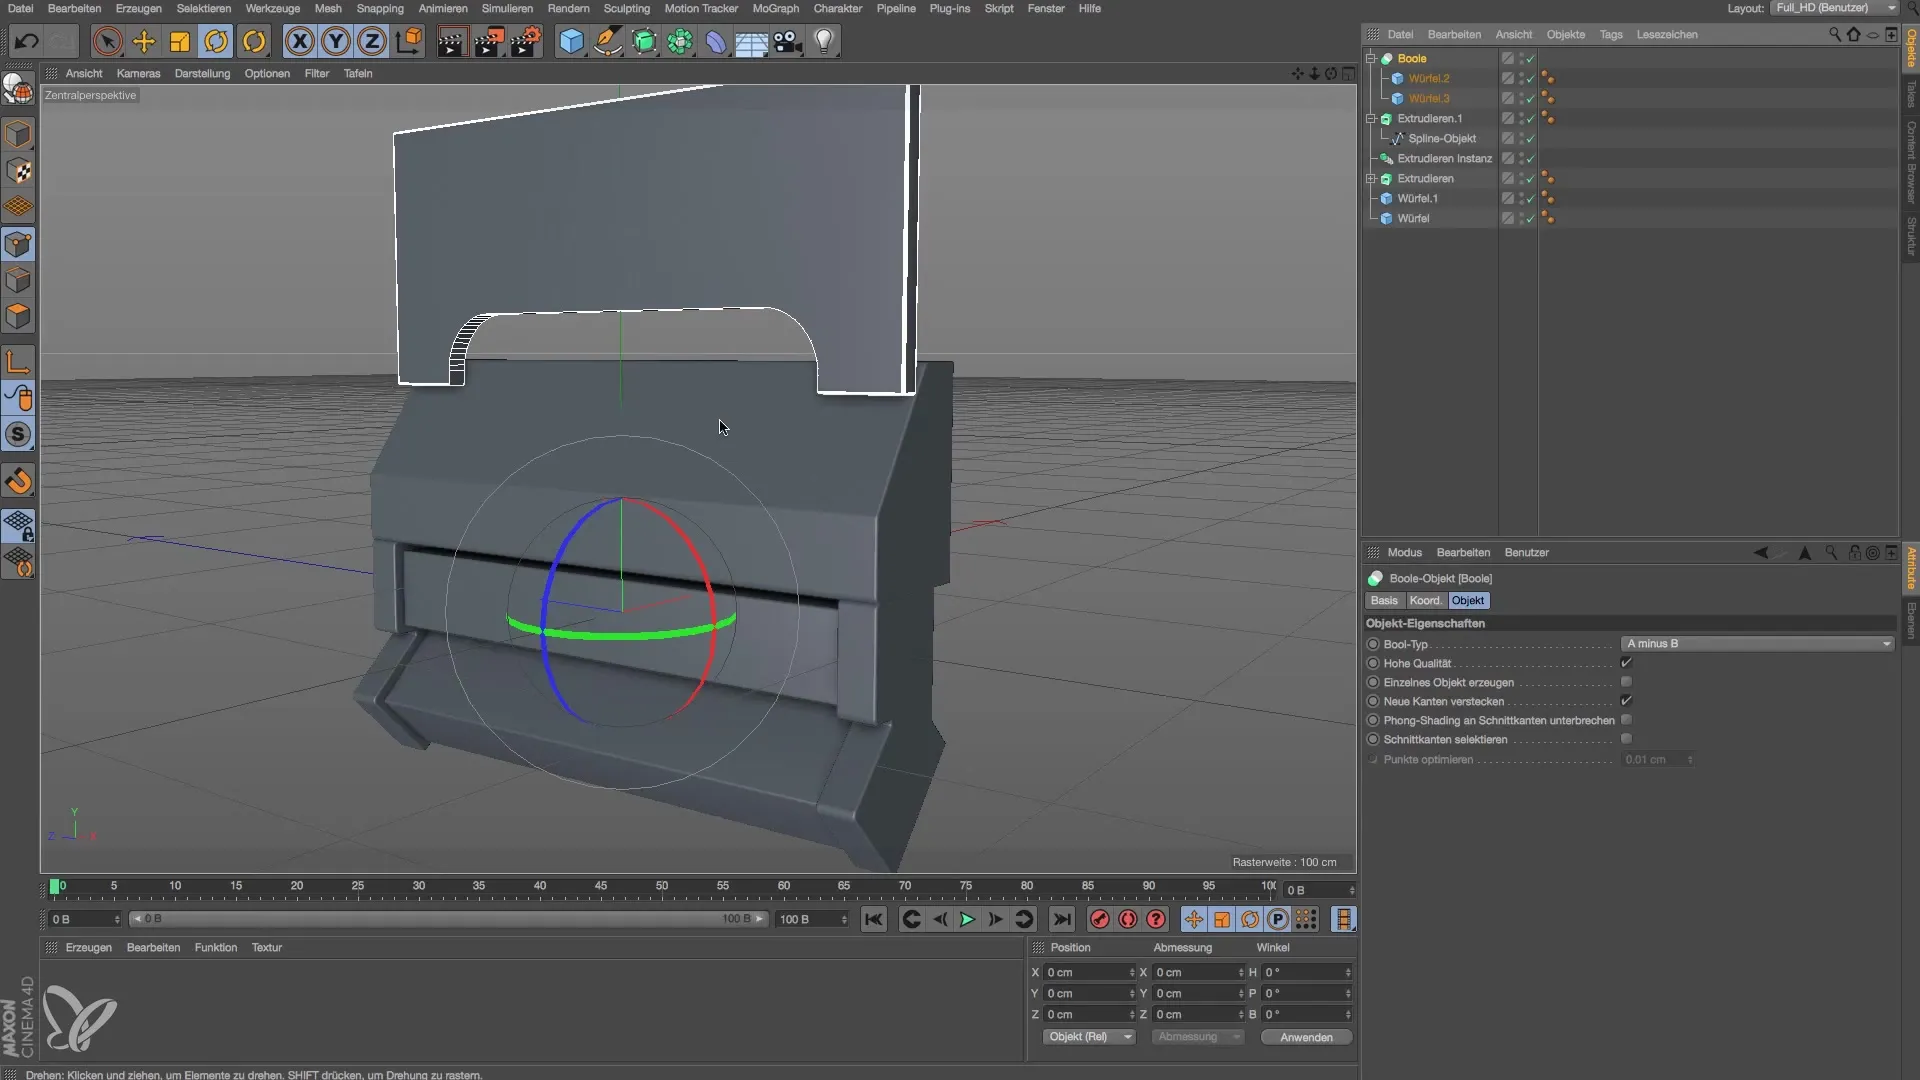
Task: Open the Objekt tab in attributes
Action: coord(1468,601)
